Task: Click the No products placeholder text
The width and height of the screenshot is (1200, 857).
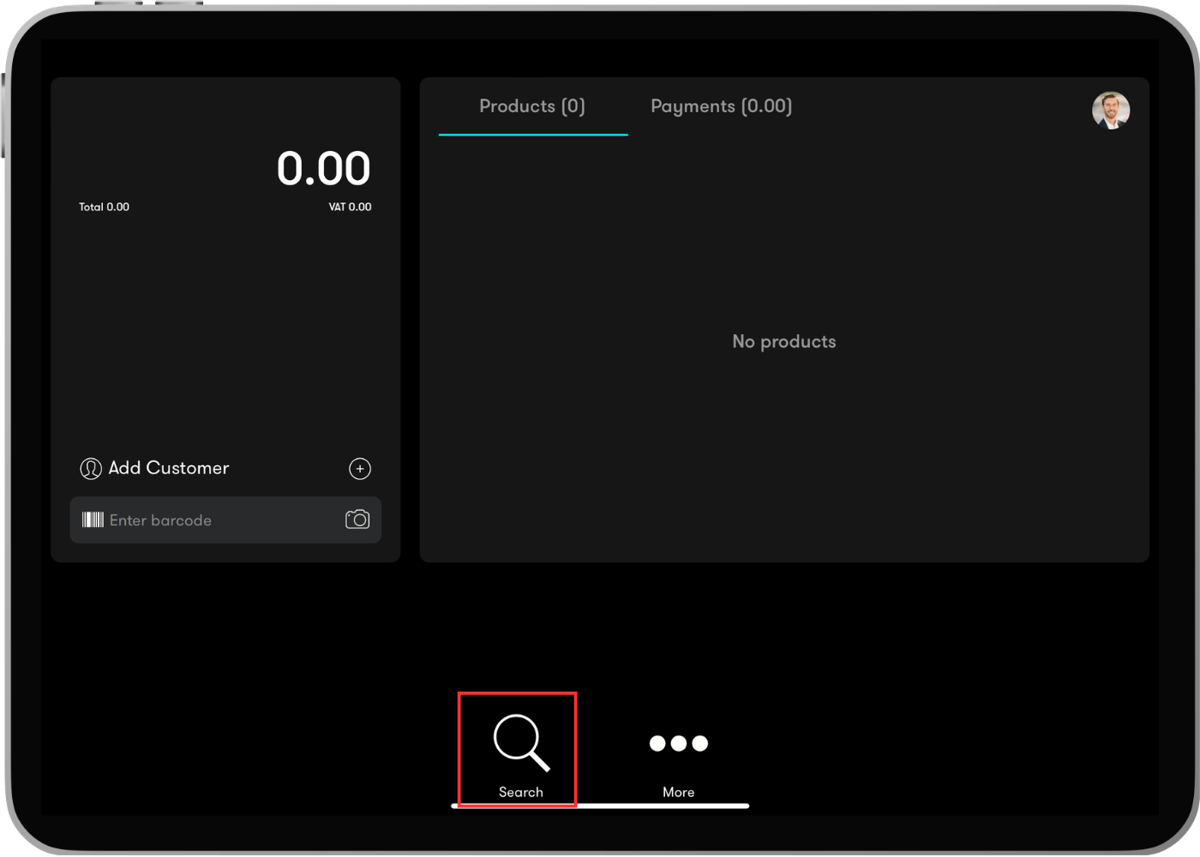Action: coord(784,342)
